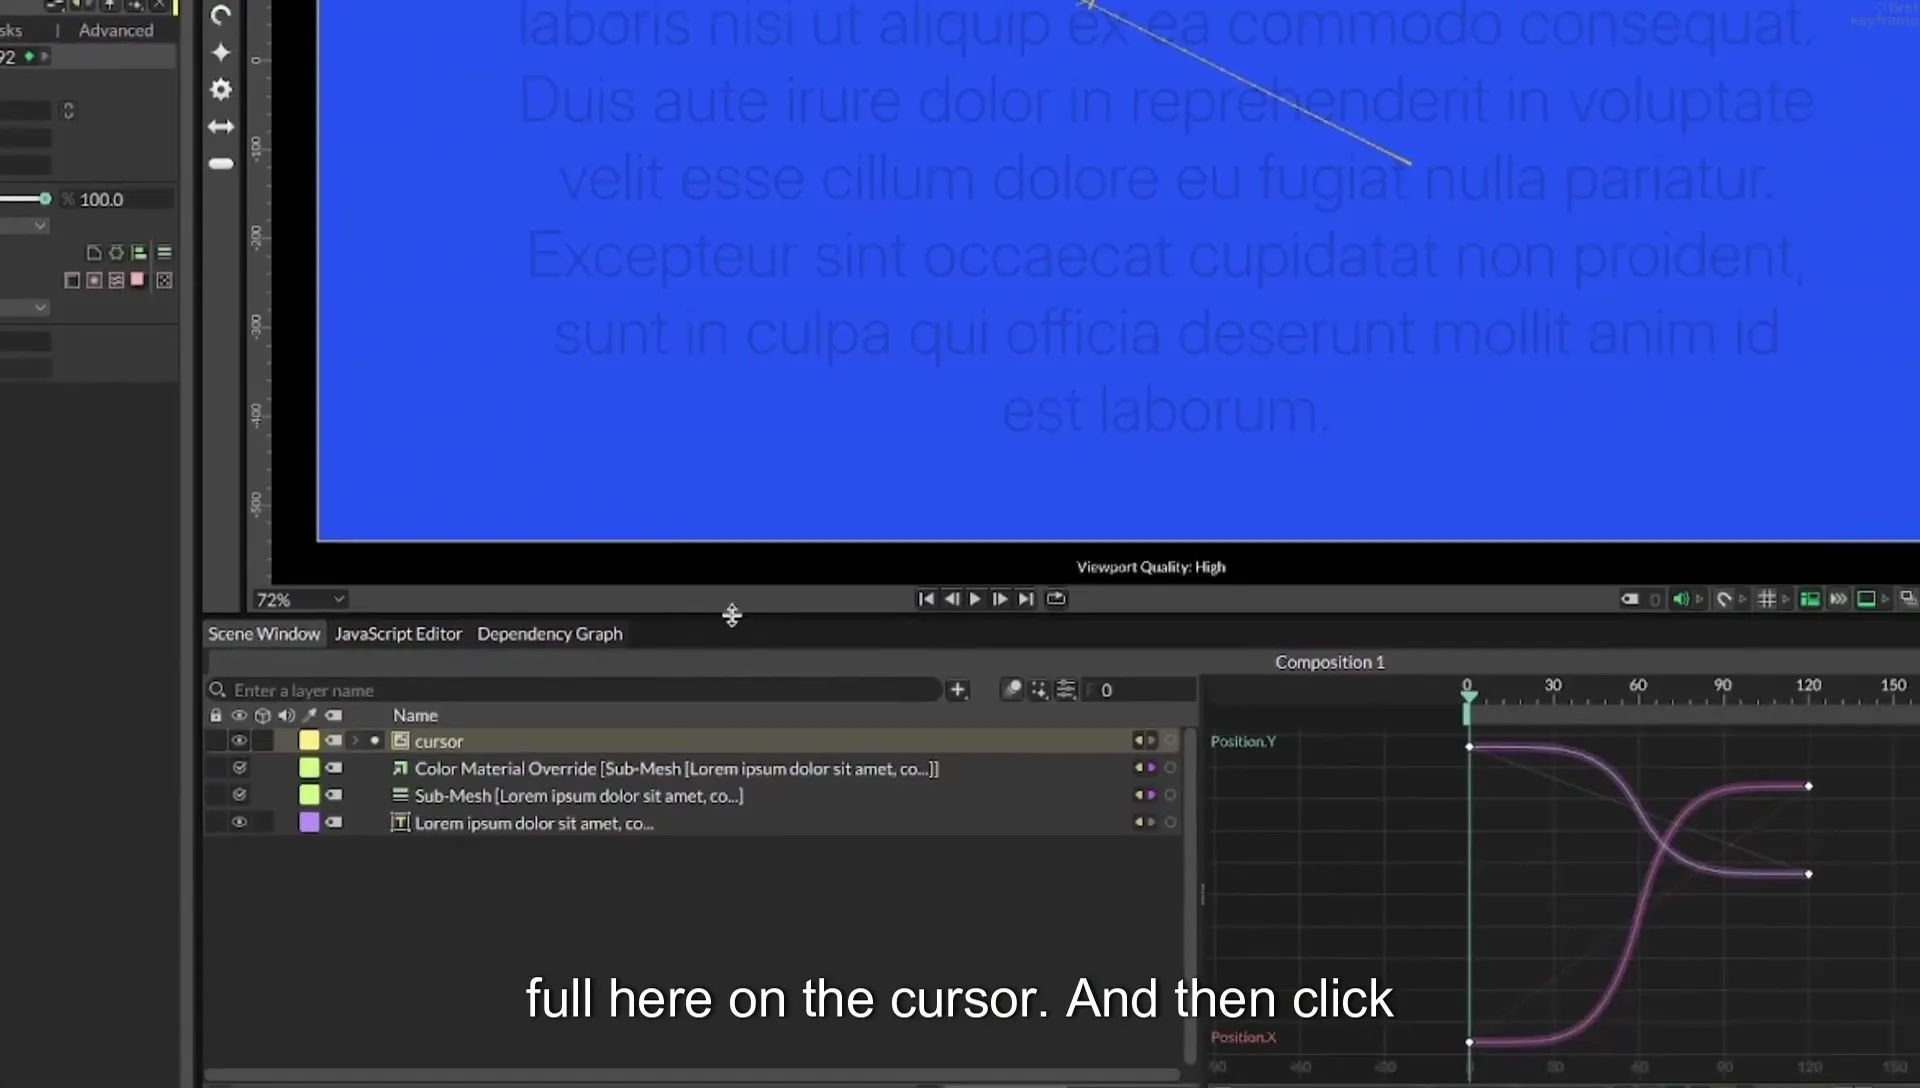1920x1088 pixels.
Task: Toggle check mark on Sub-Mesh row
Action: (239, 795)
